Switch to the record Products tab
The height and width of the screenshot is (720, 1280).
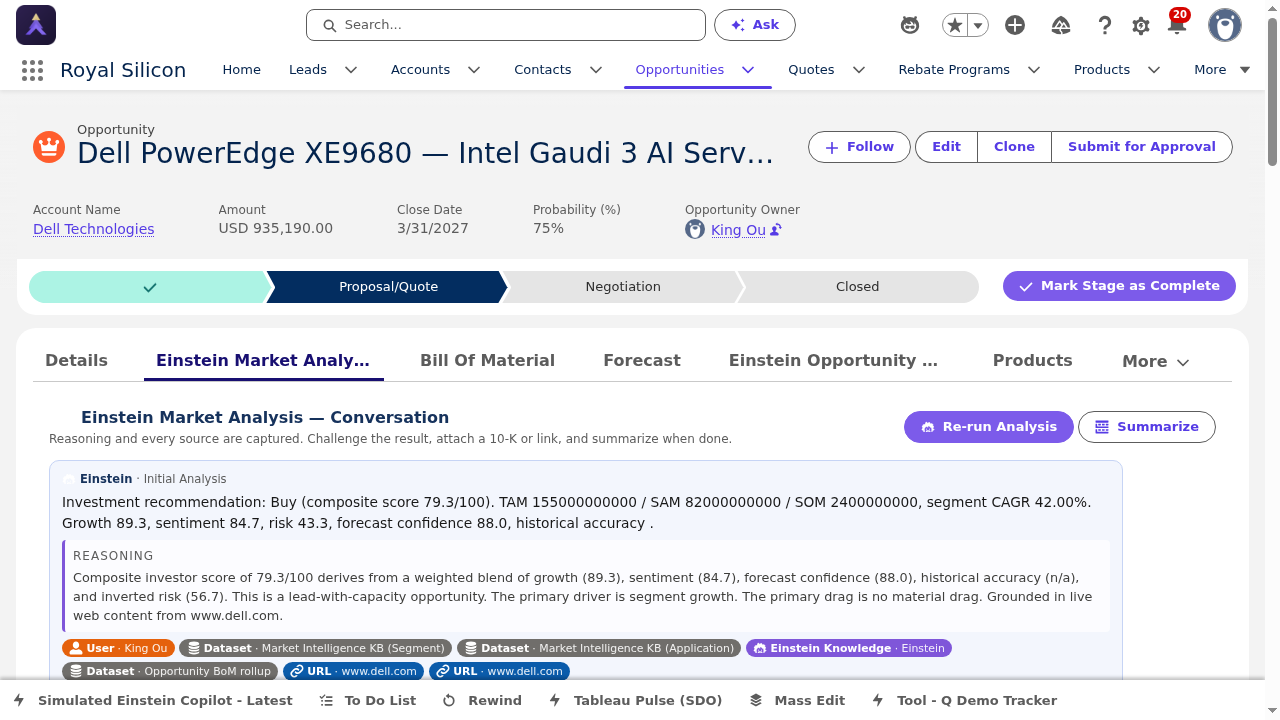coord(1032,361)
